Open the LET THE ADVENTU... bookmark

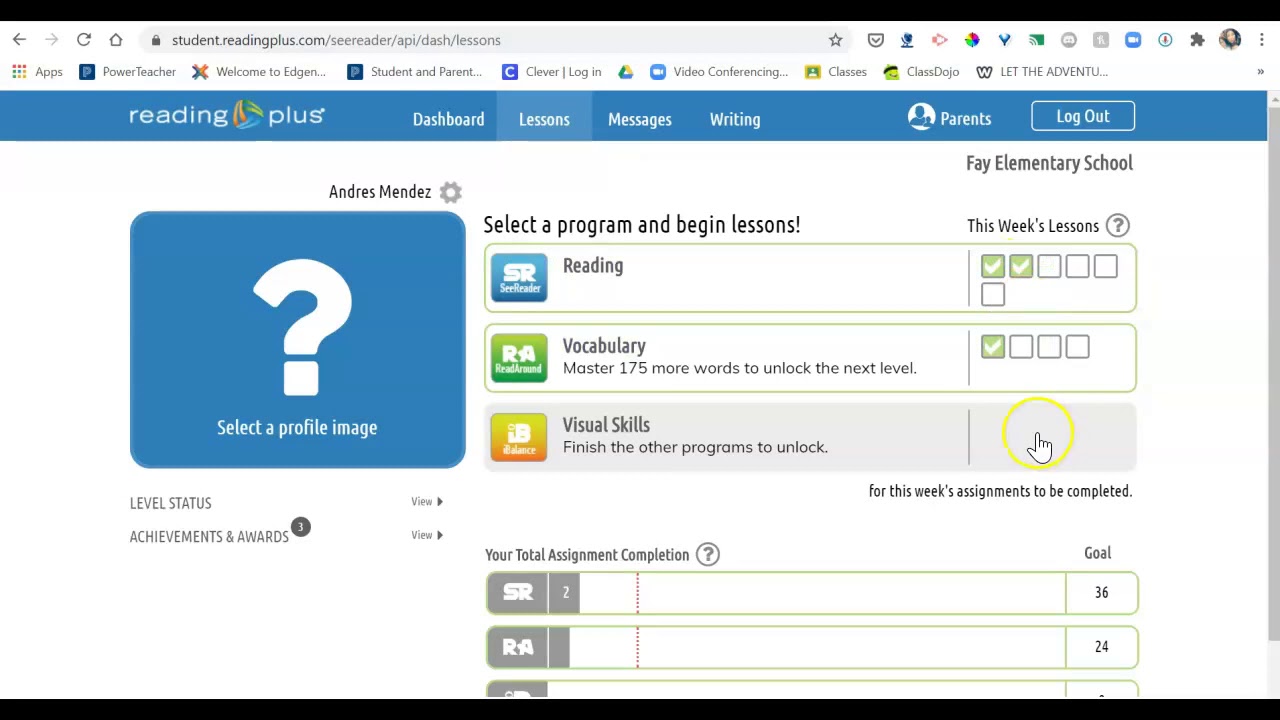1042,72
